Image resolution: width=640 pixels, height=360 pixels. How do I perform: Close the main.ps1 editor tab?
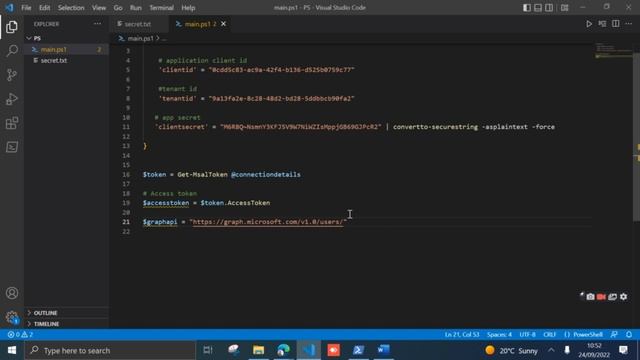tap(223, 24)
